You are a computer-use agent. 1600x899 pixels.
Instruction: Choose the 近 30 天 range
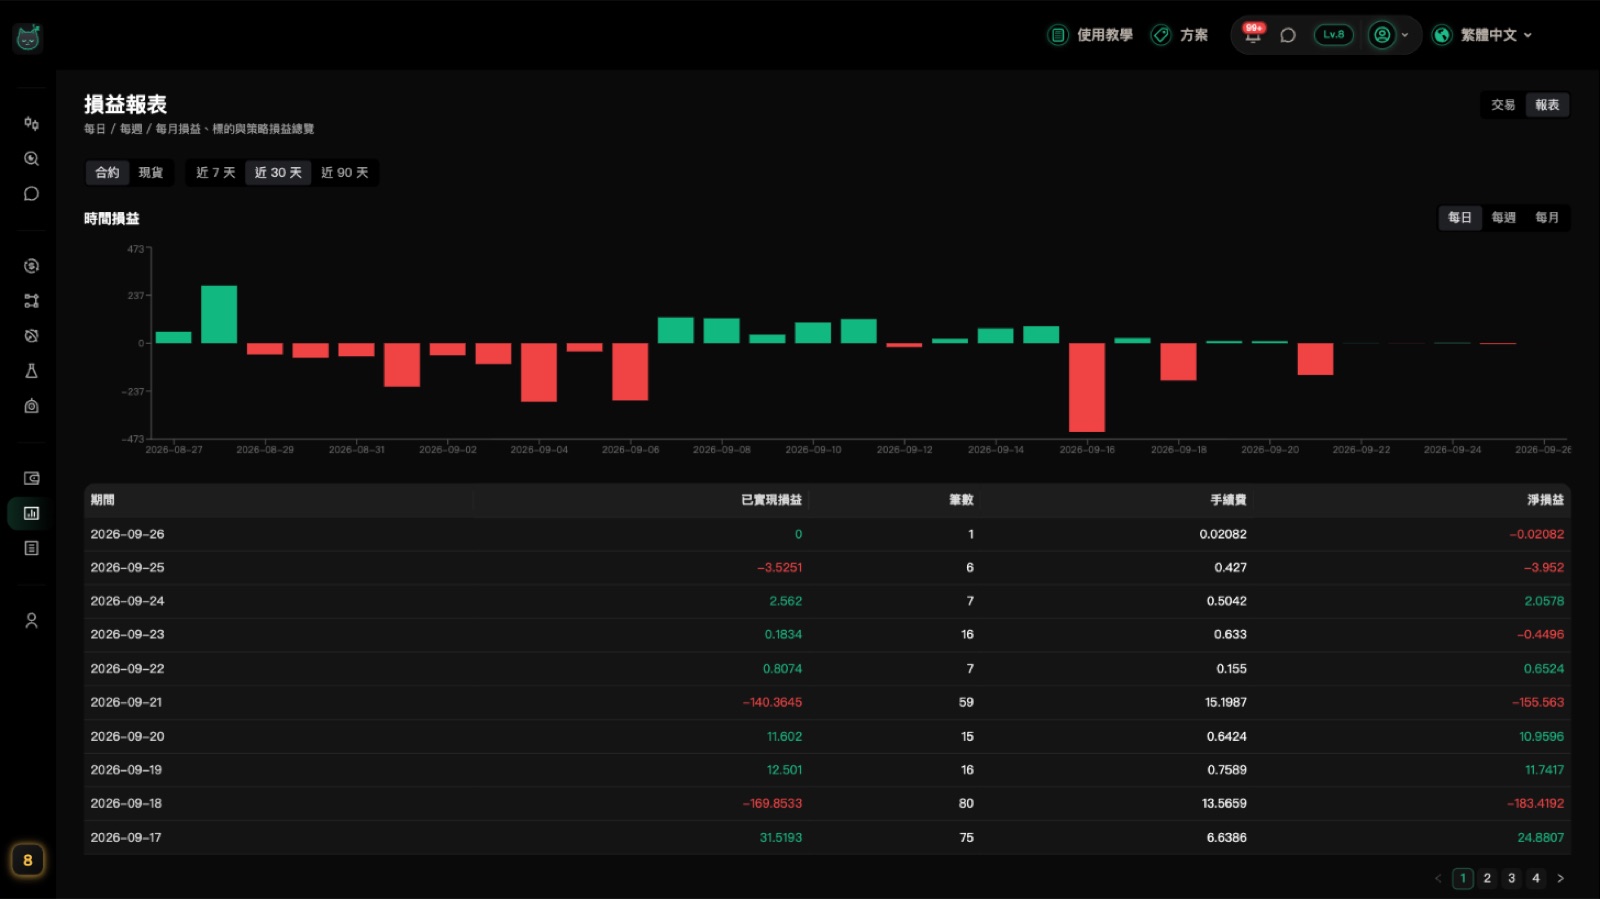click(x=278, y=173)
